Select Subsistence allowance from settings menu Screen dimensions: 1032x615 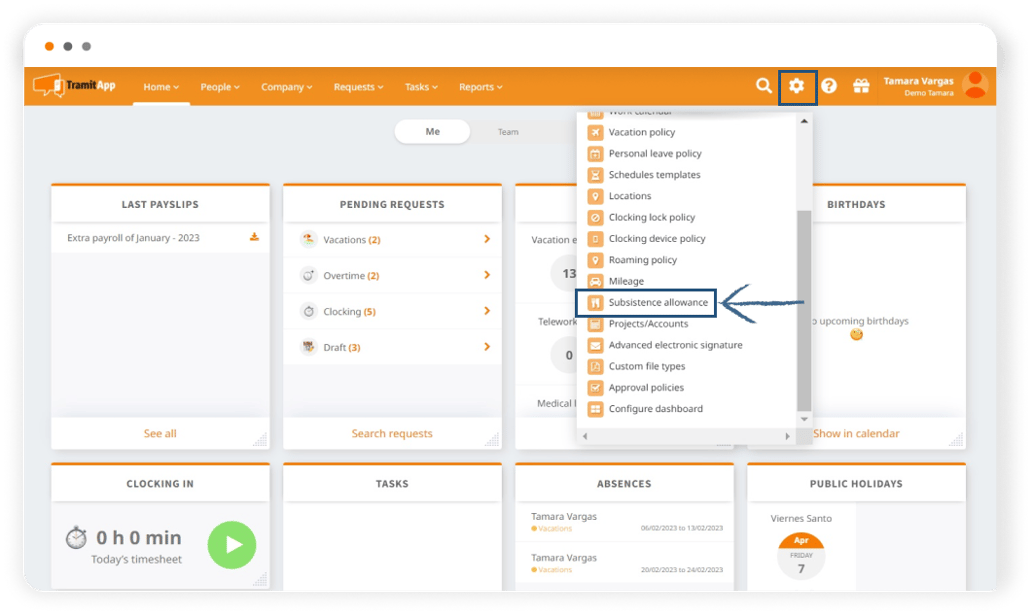[x=657, y=302]
